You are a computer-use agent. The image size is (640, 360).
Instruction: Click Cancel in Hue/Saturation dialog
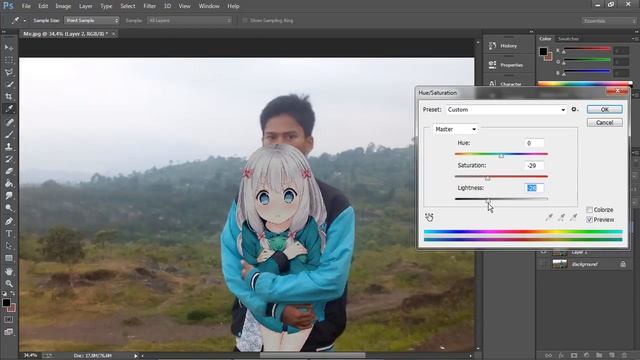604,122
